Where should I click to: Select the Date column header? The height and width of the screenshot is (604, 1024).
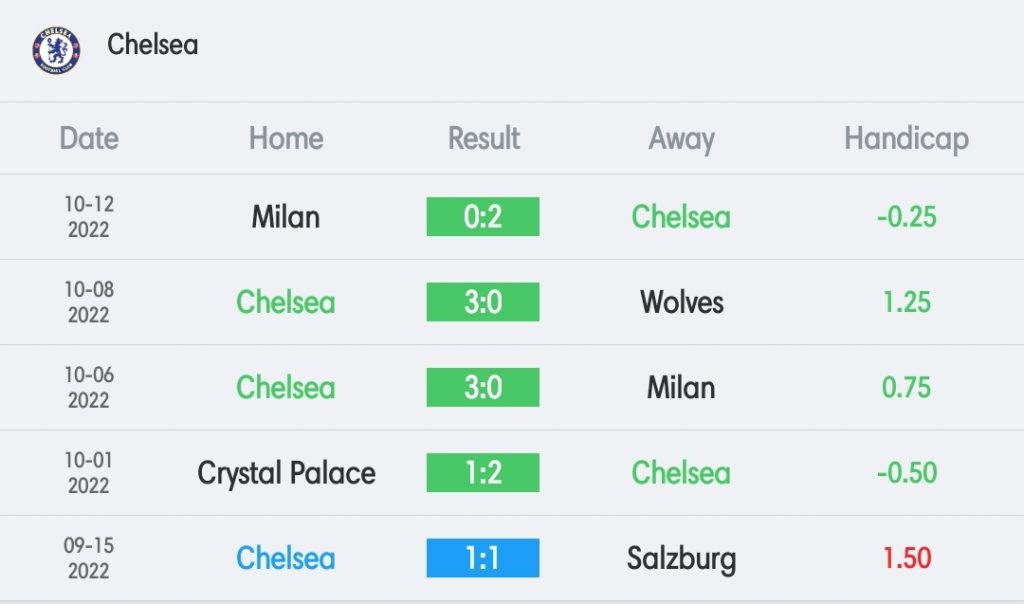[89, 138]
